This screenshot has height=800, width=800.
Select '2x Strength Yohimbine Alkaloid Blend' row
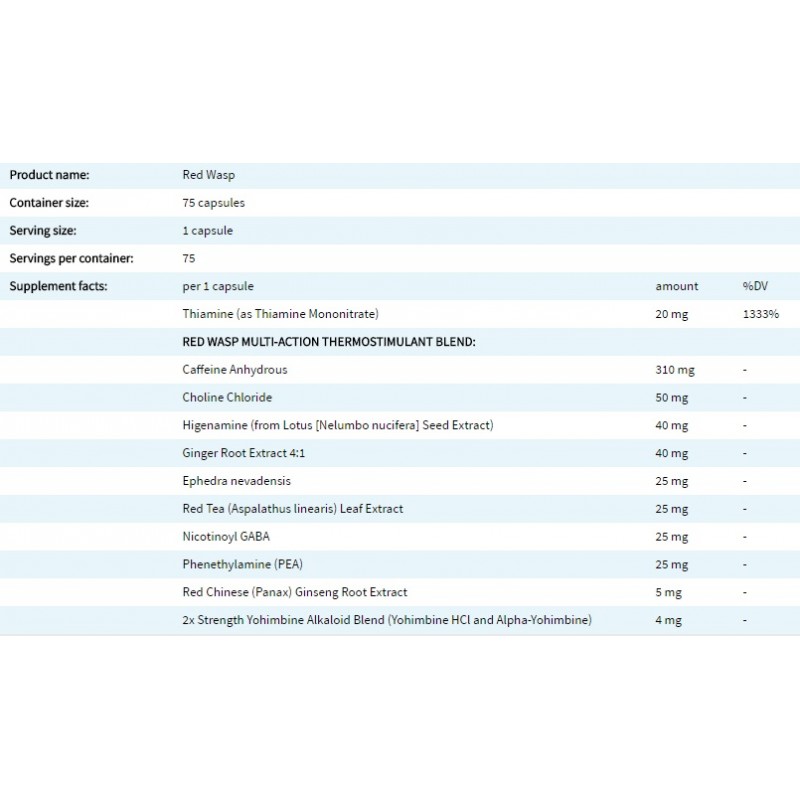(400, 620)
